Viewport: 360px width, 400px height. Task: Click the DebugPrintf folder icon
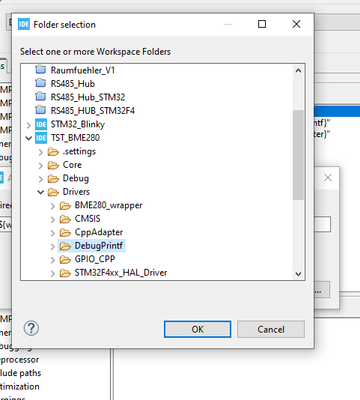[65, 246]
